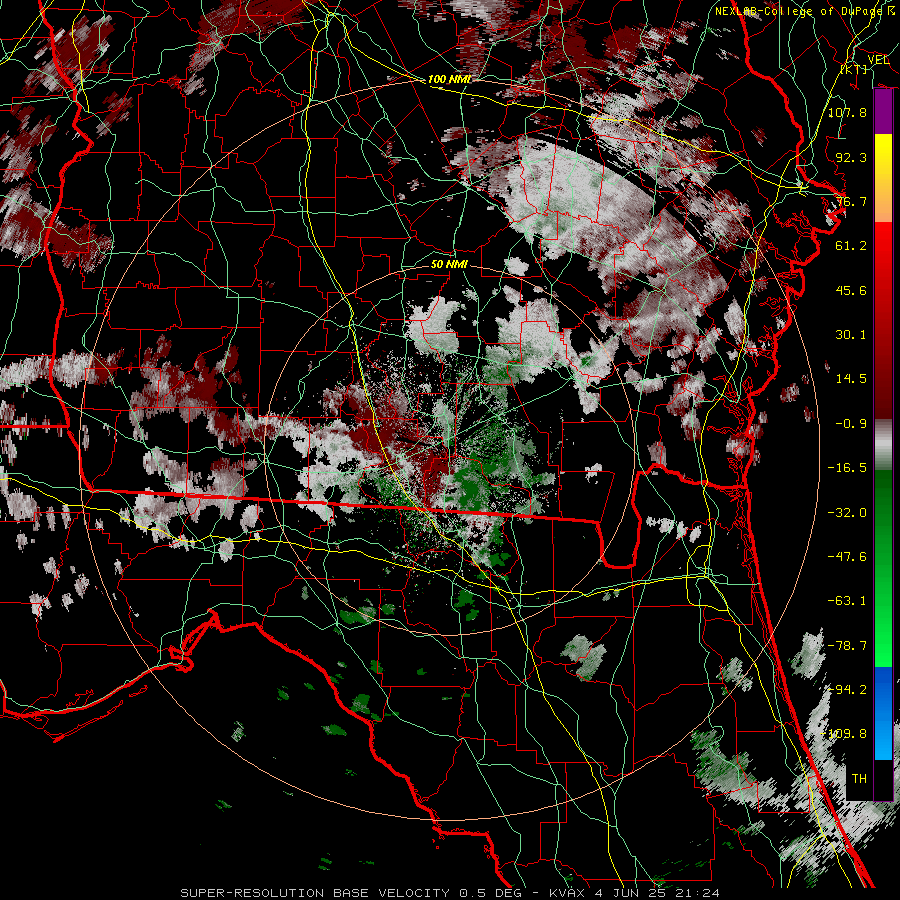Click the TH label on the color scale
This screenshot has width=900, height=900.
pyautogui.click(x=859, y=779)
